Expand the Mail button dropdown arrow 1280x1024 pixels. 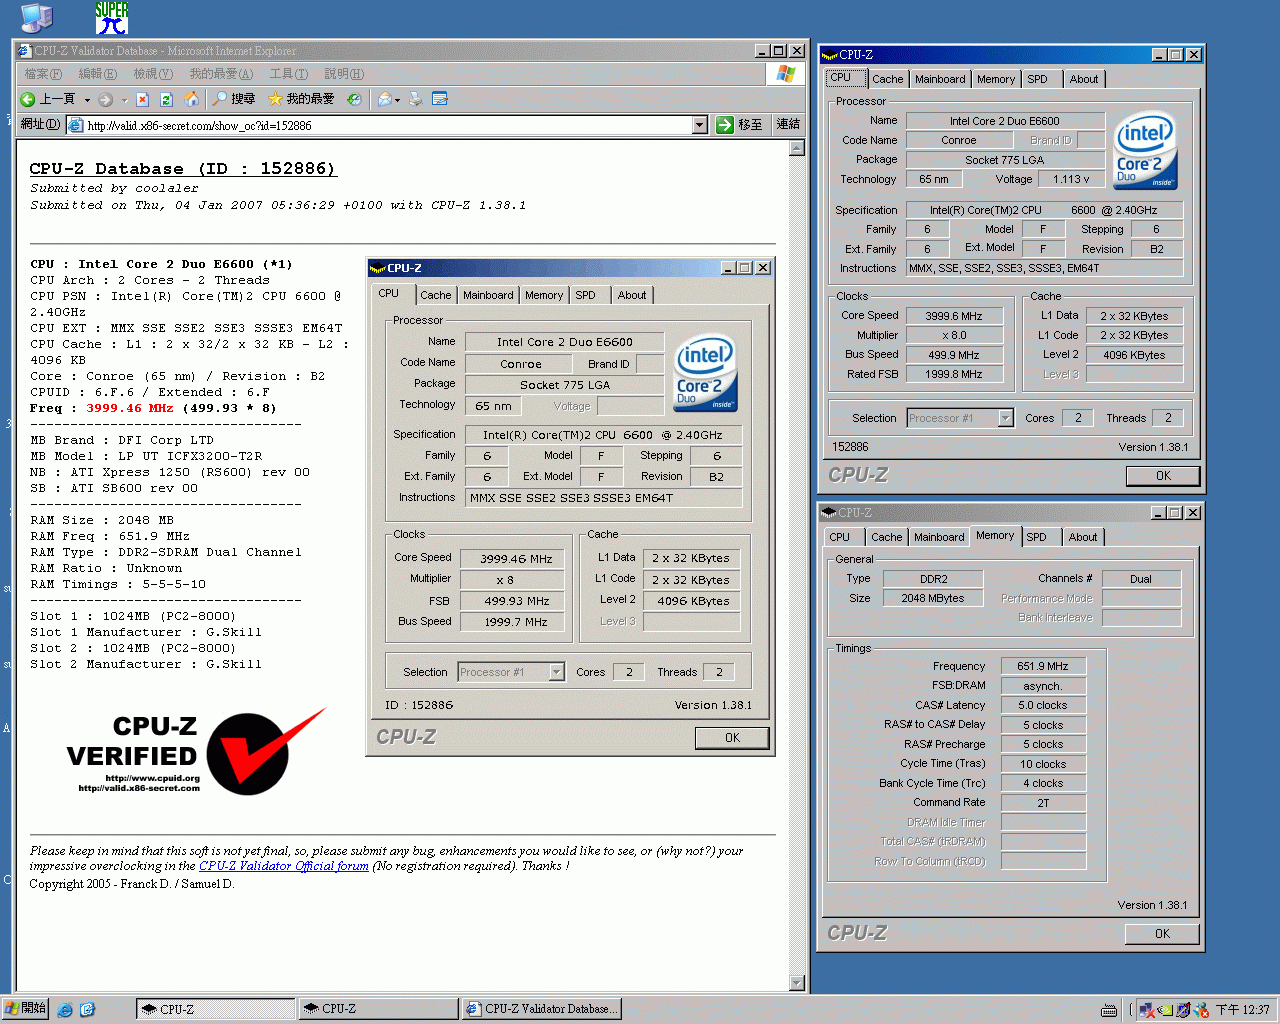pyautogui.click(x=397, y=100)
